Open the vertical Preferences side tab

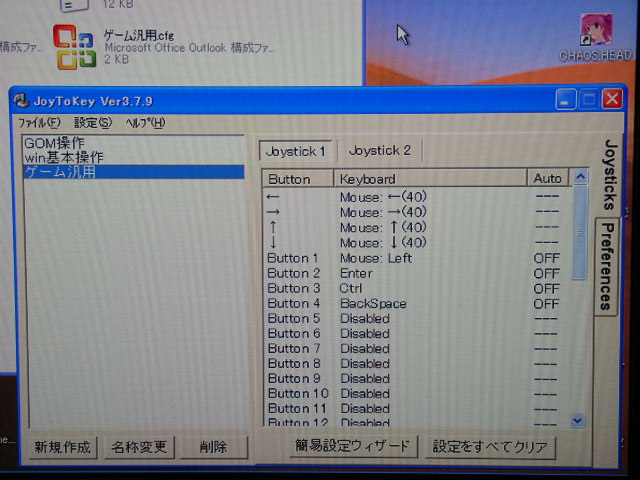[x=607, y=266]
